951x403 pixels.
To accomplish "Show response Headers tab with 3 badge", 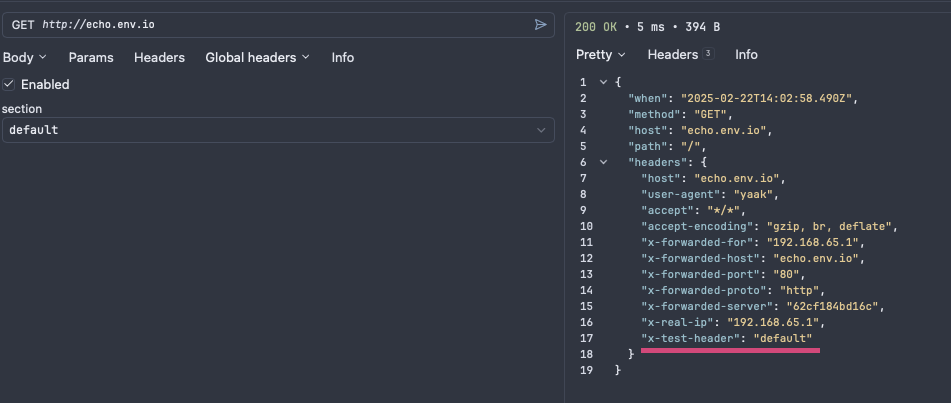I will coord(679,54).
